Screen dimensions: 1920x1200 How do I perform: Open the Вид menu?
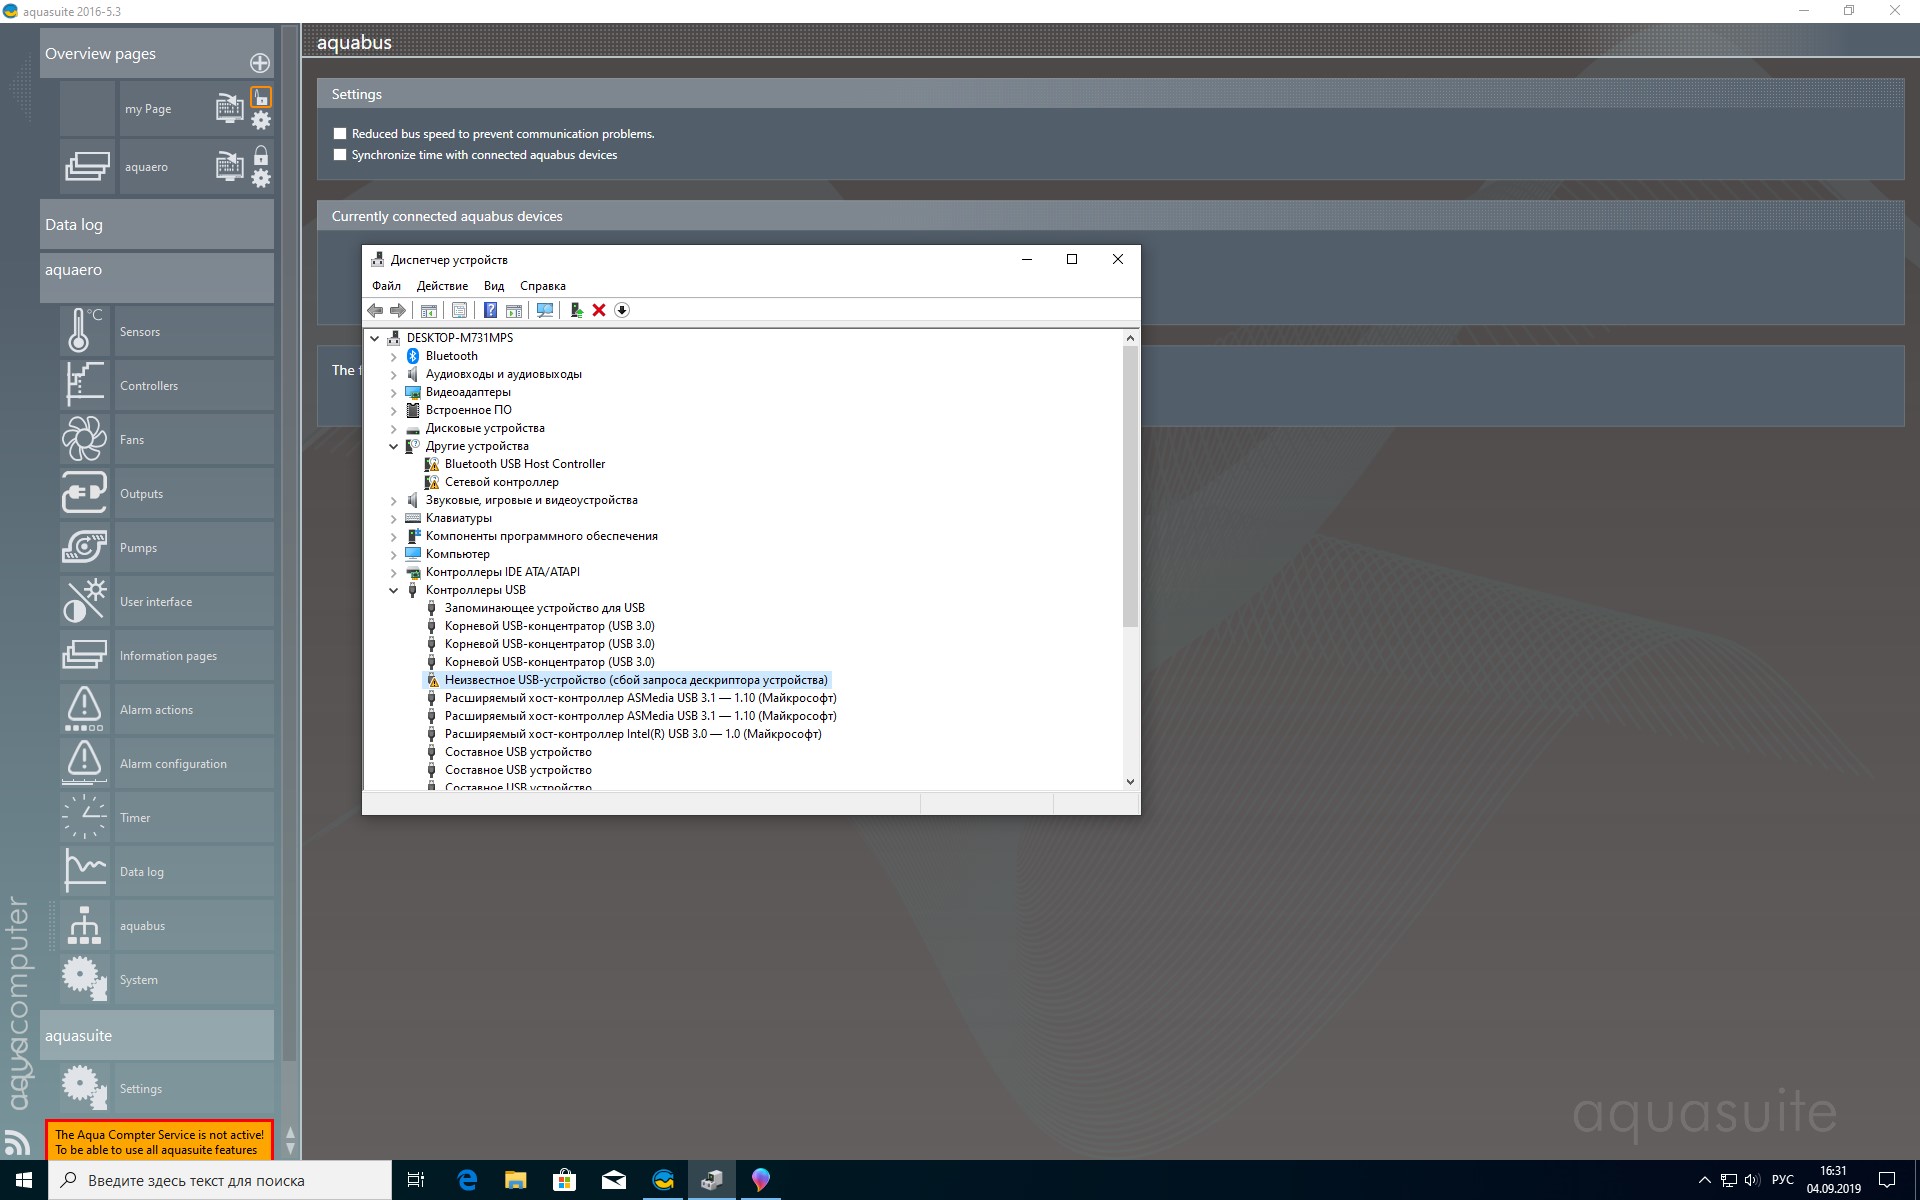493,286
